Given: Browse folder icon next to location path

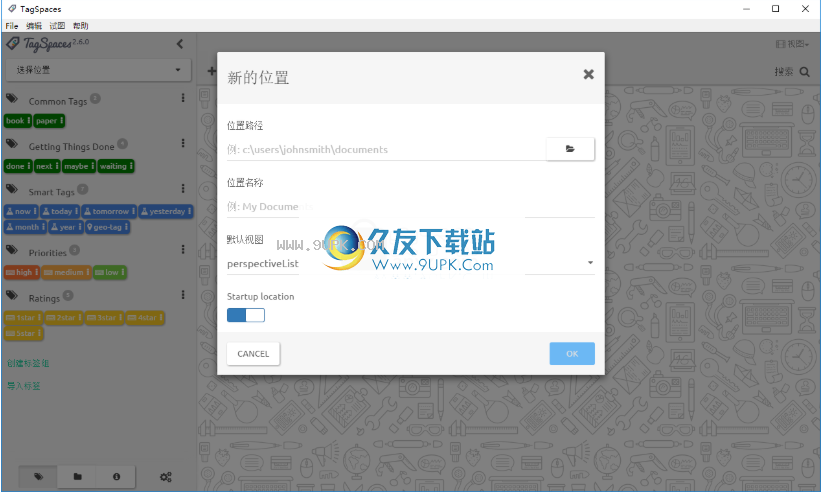Looking at the screenshot, I should 570,149.
